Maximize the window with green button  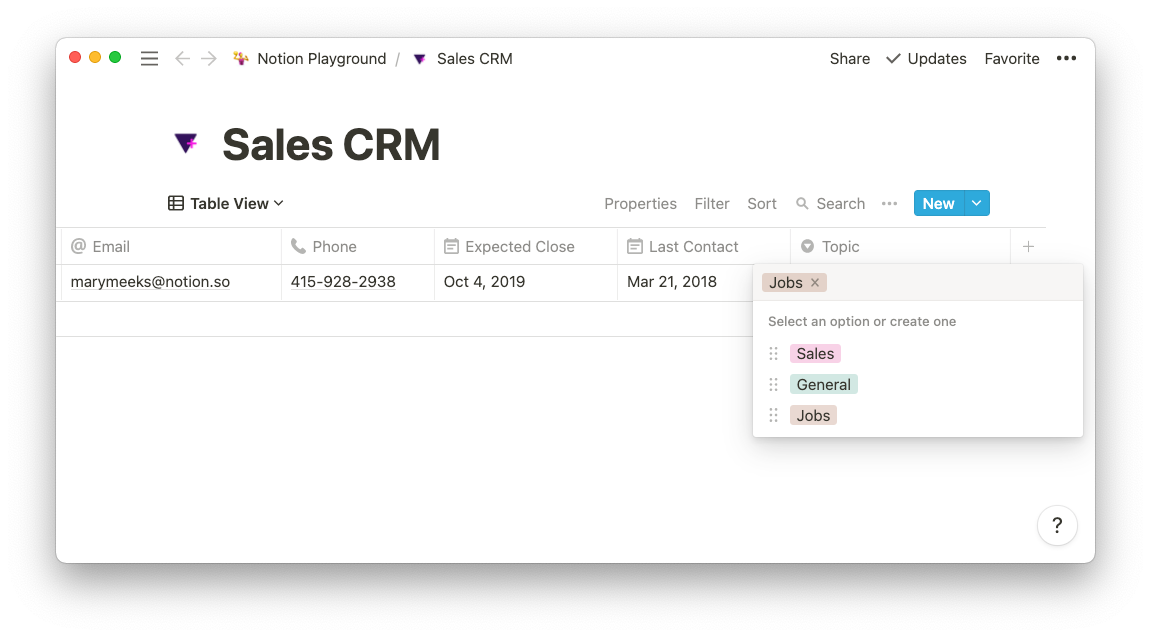(x=115, y=57)
